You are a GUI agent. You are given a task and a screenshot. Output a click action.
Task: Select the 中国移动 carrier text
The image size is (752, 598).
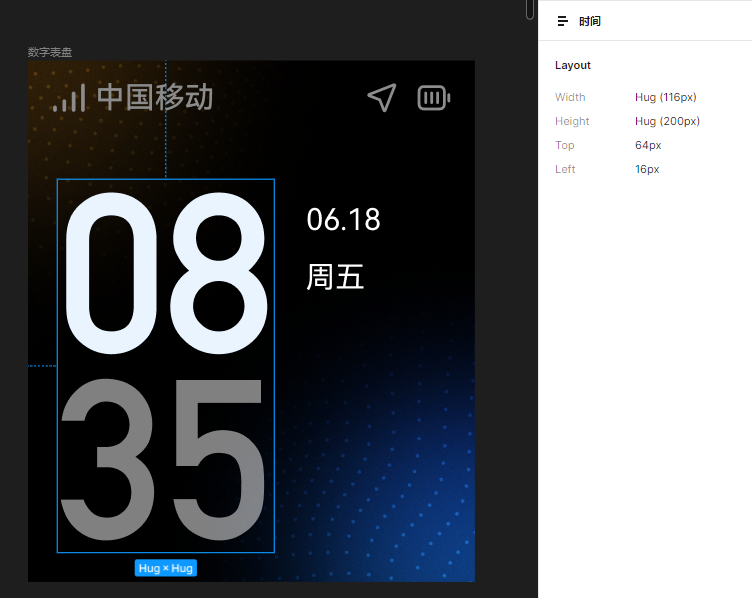coord(155,97)
